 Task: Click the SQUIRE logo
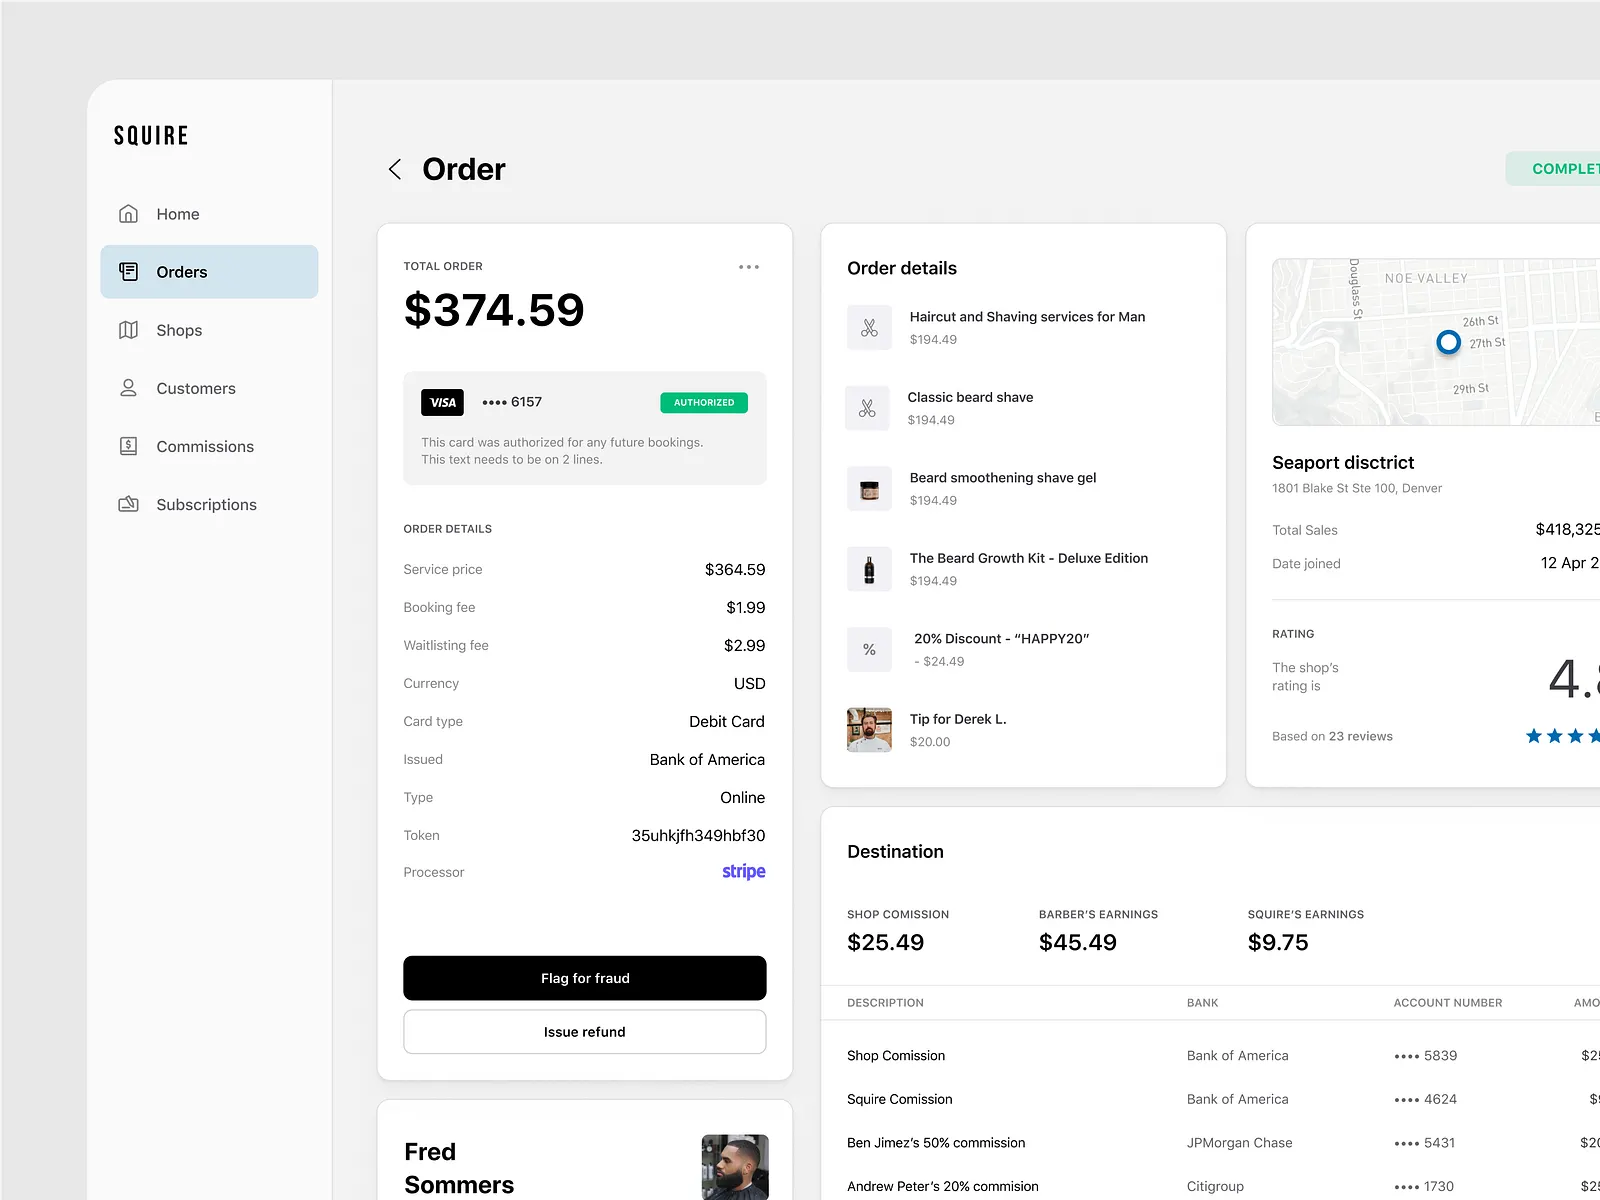(151, 136)
